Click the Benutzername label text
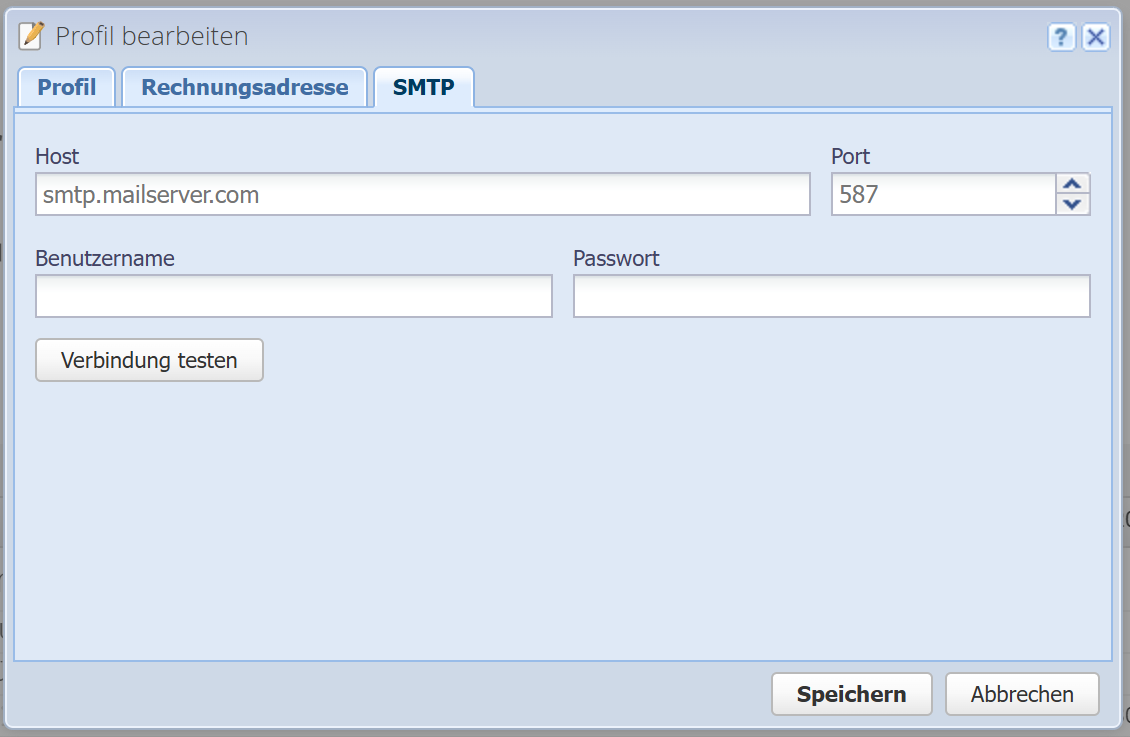Viewport: 1130px width, 737px height. click(x=105, y=258)
